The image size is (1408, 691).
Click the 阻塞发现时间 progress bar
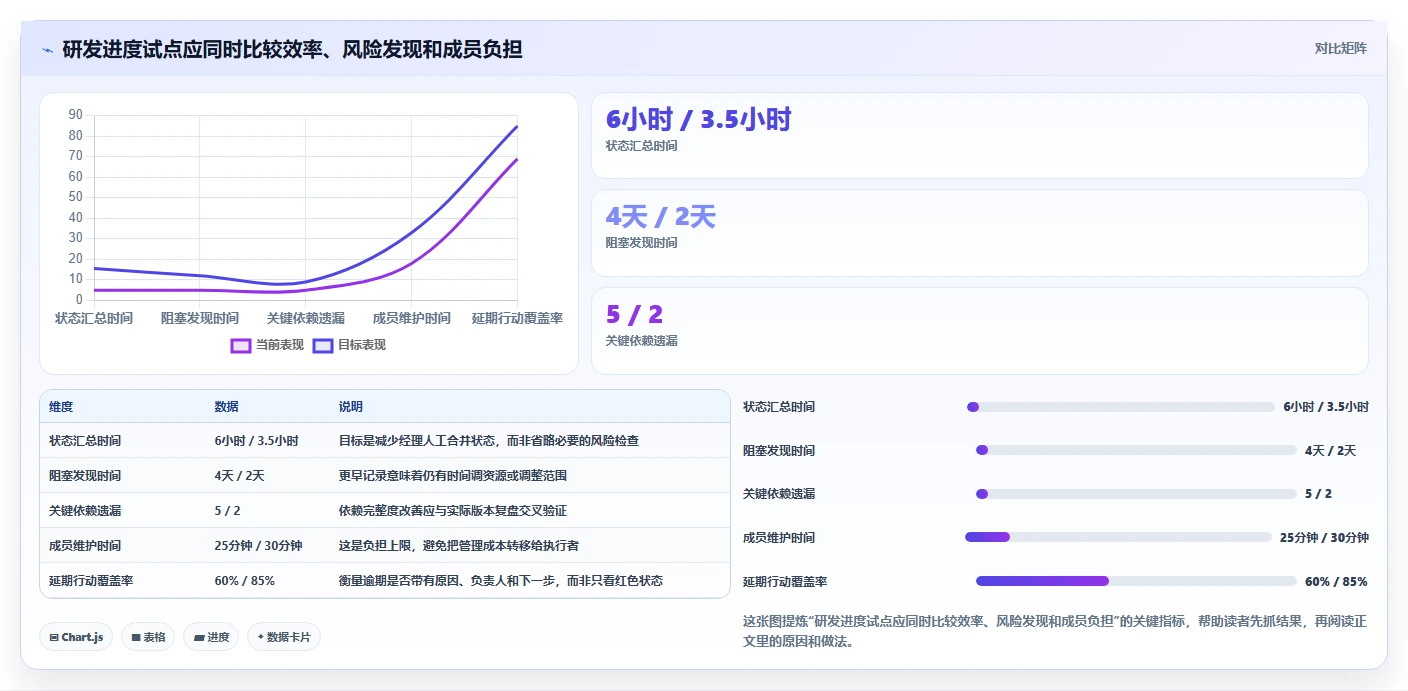tap(1136, 450)
